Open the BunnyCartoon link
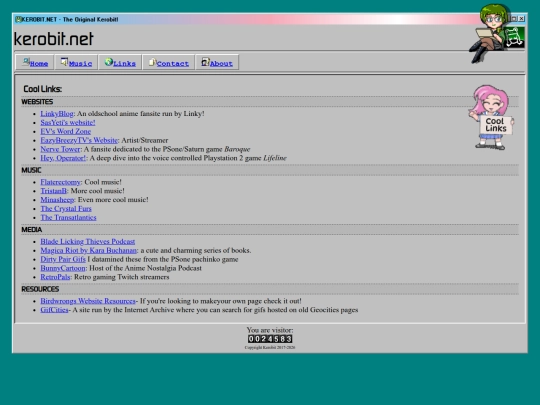Viewport: 540px width, 405px height. click(63, 269)
